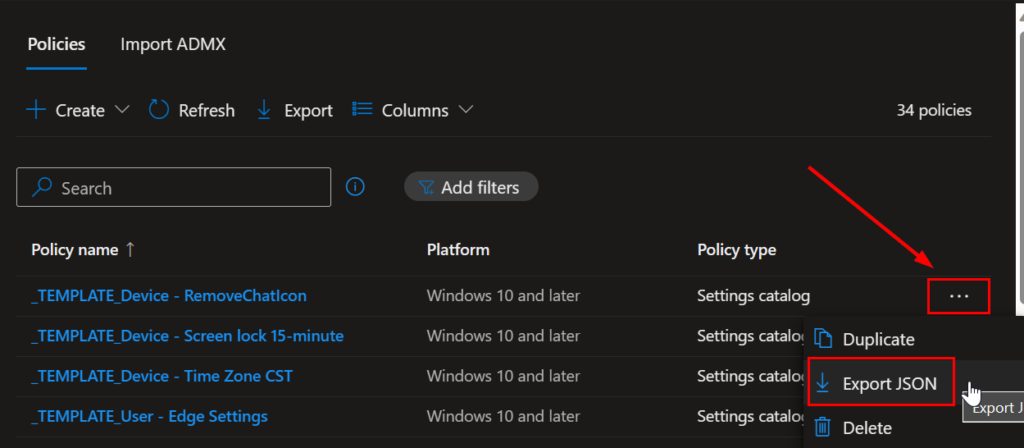Click the plus icon beside Create

coord(36,110)
